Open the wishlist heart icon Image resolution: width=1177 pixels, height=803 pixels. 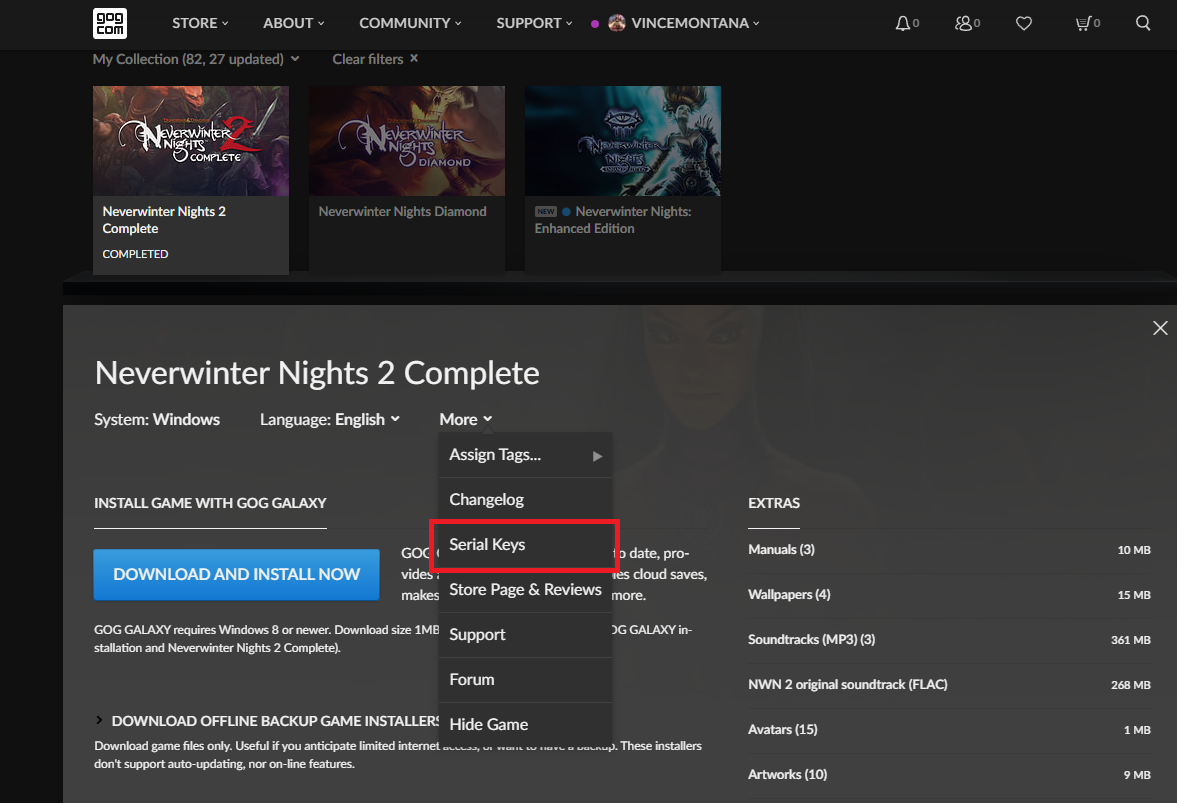coord(1024,23)
